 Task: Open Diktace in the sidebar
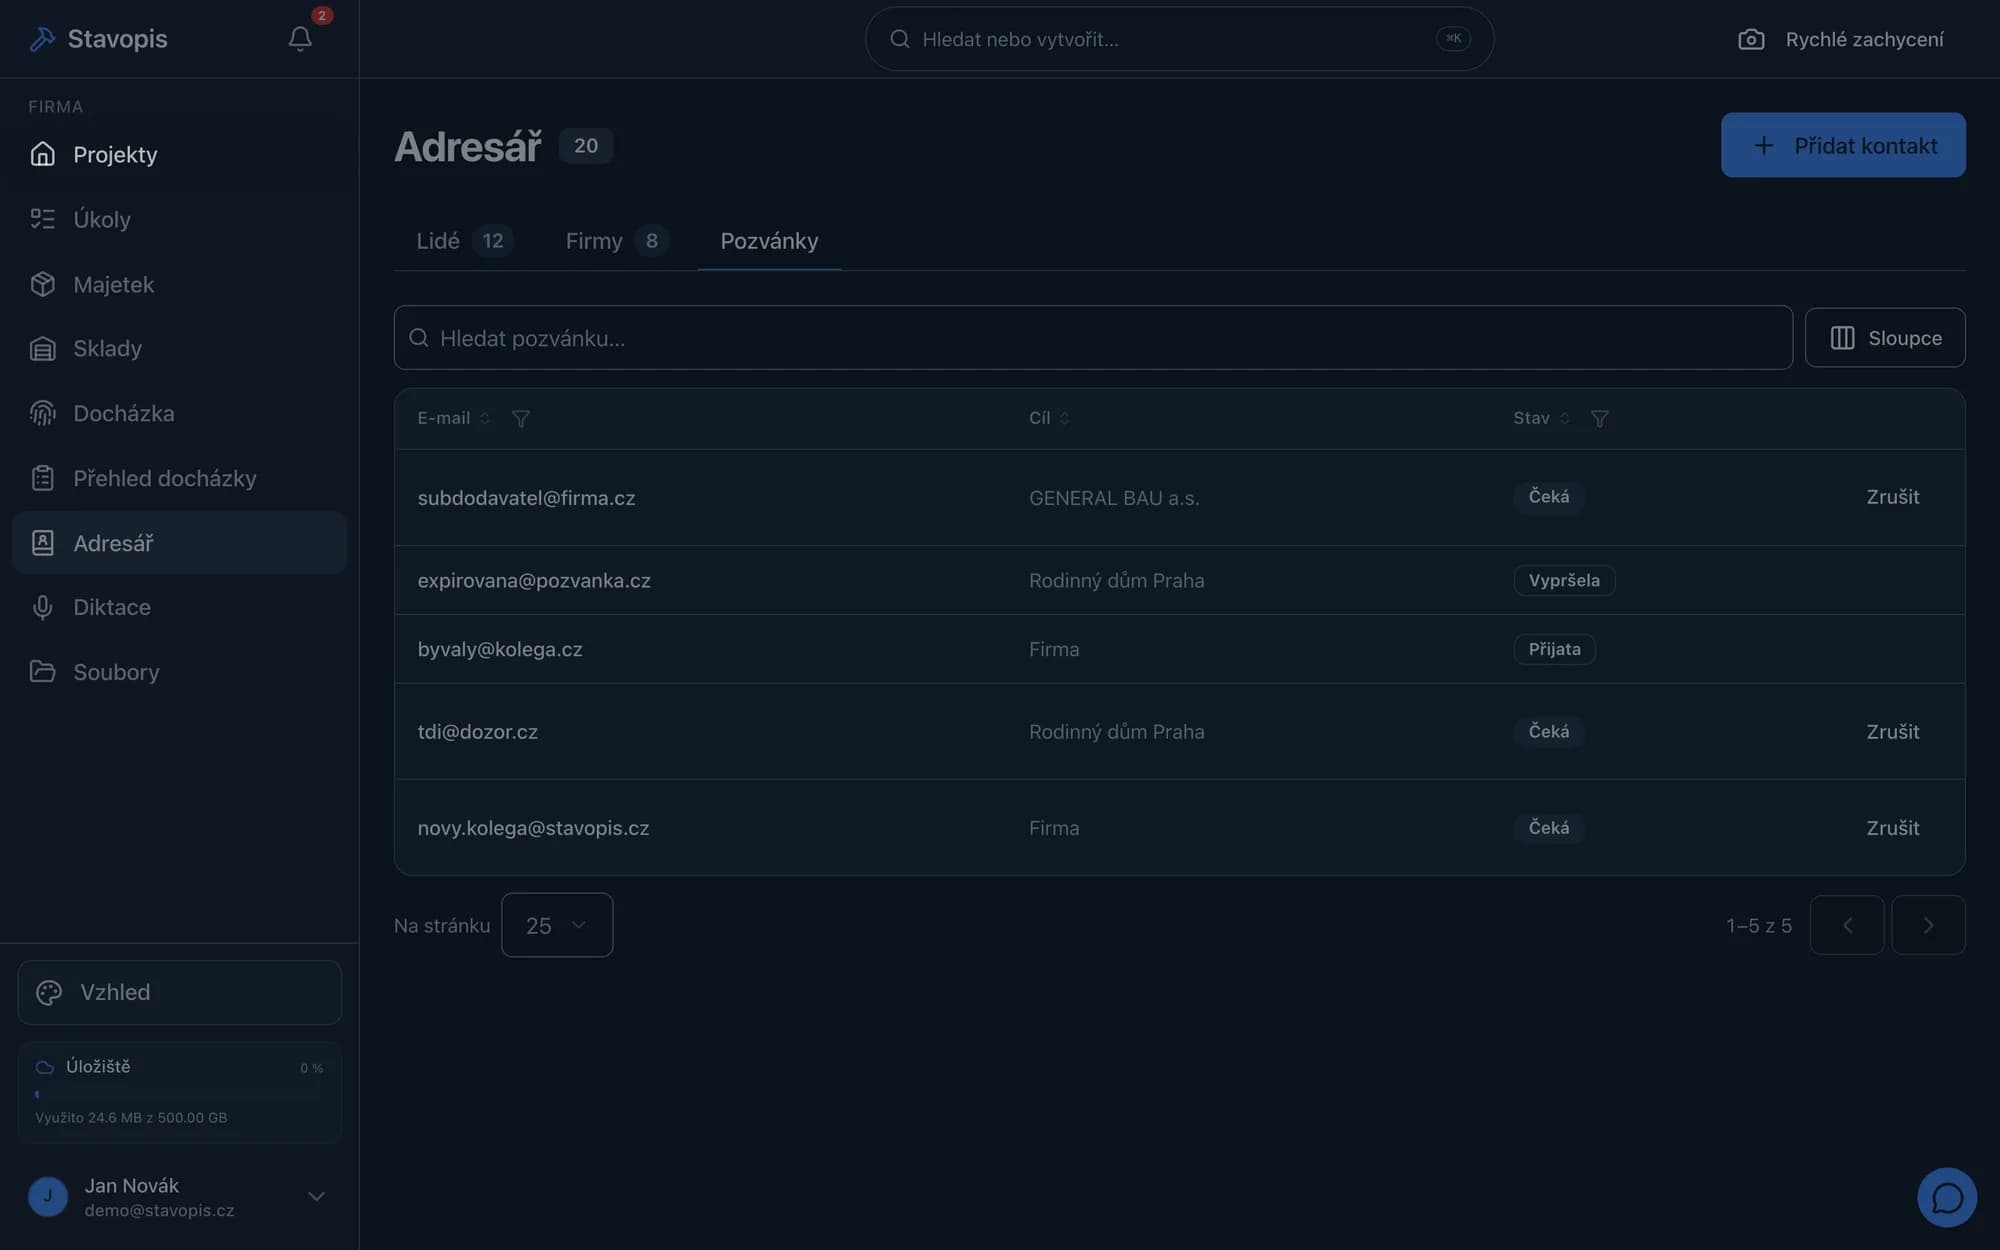click(x=179, y=607)
